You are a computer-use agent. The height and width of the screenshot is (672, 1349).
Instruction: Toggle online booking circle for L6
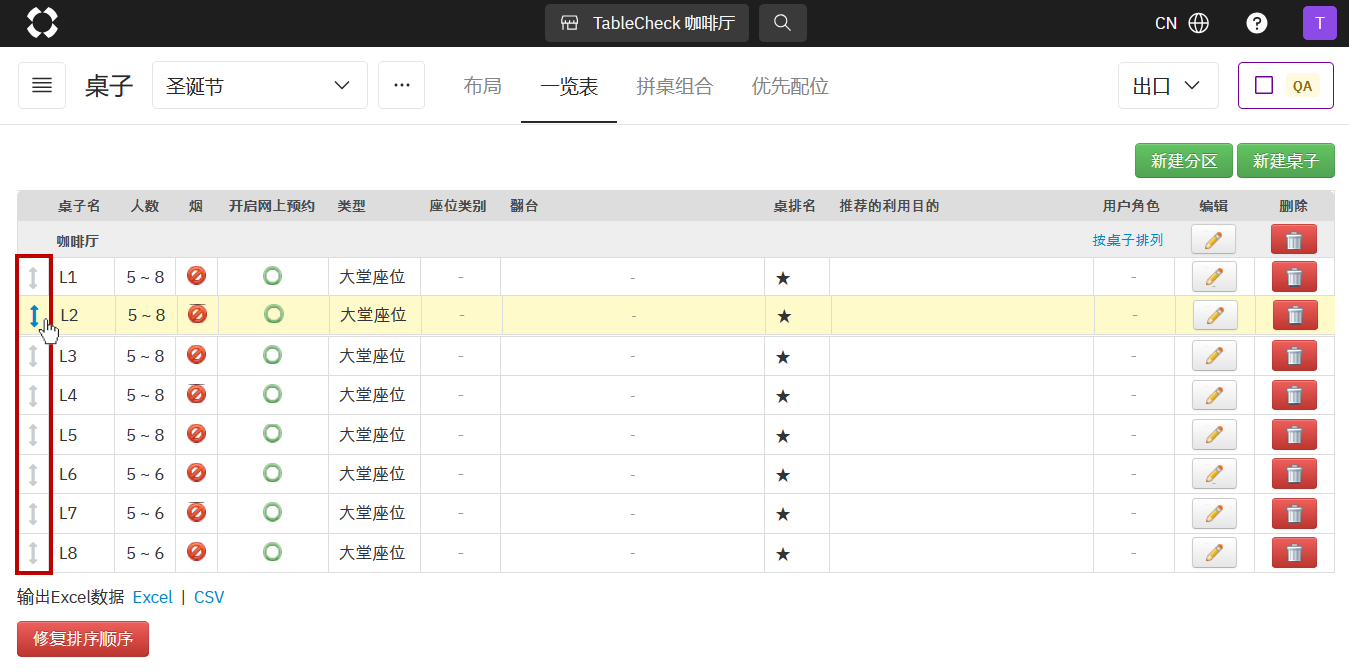(272, 473)
